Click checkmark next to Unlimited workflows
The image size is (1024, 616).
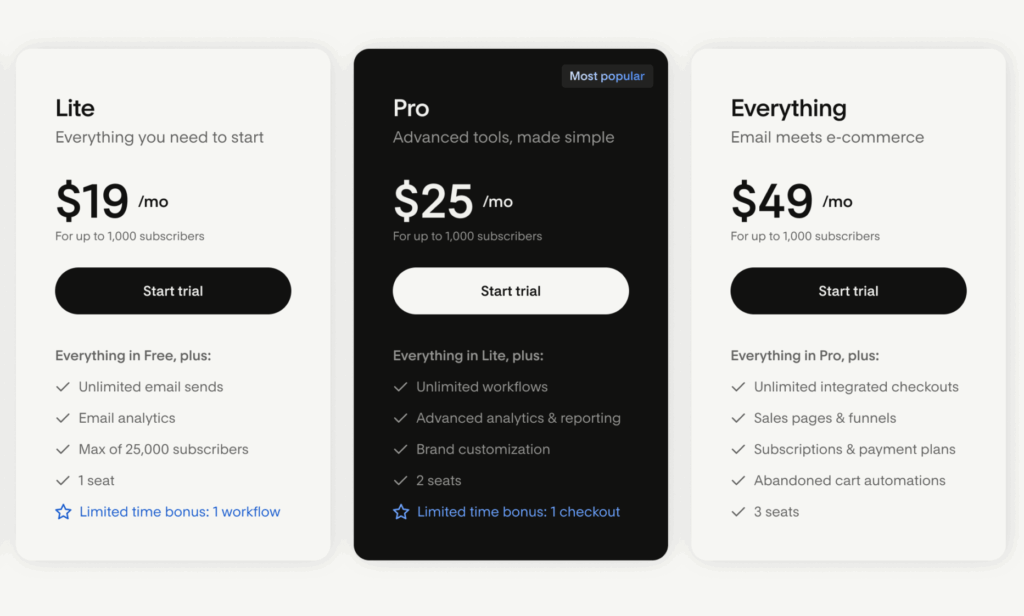pyautogui.click(x=401, y=387)
